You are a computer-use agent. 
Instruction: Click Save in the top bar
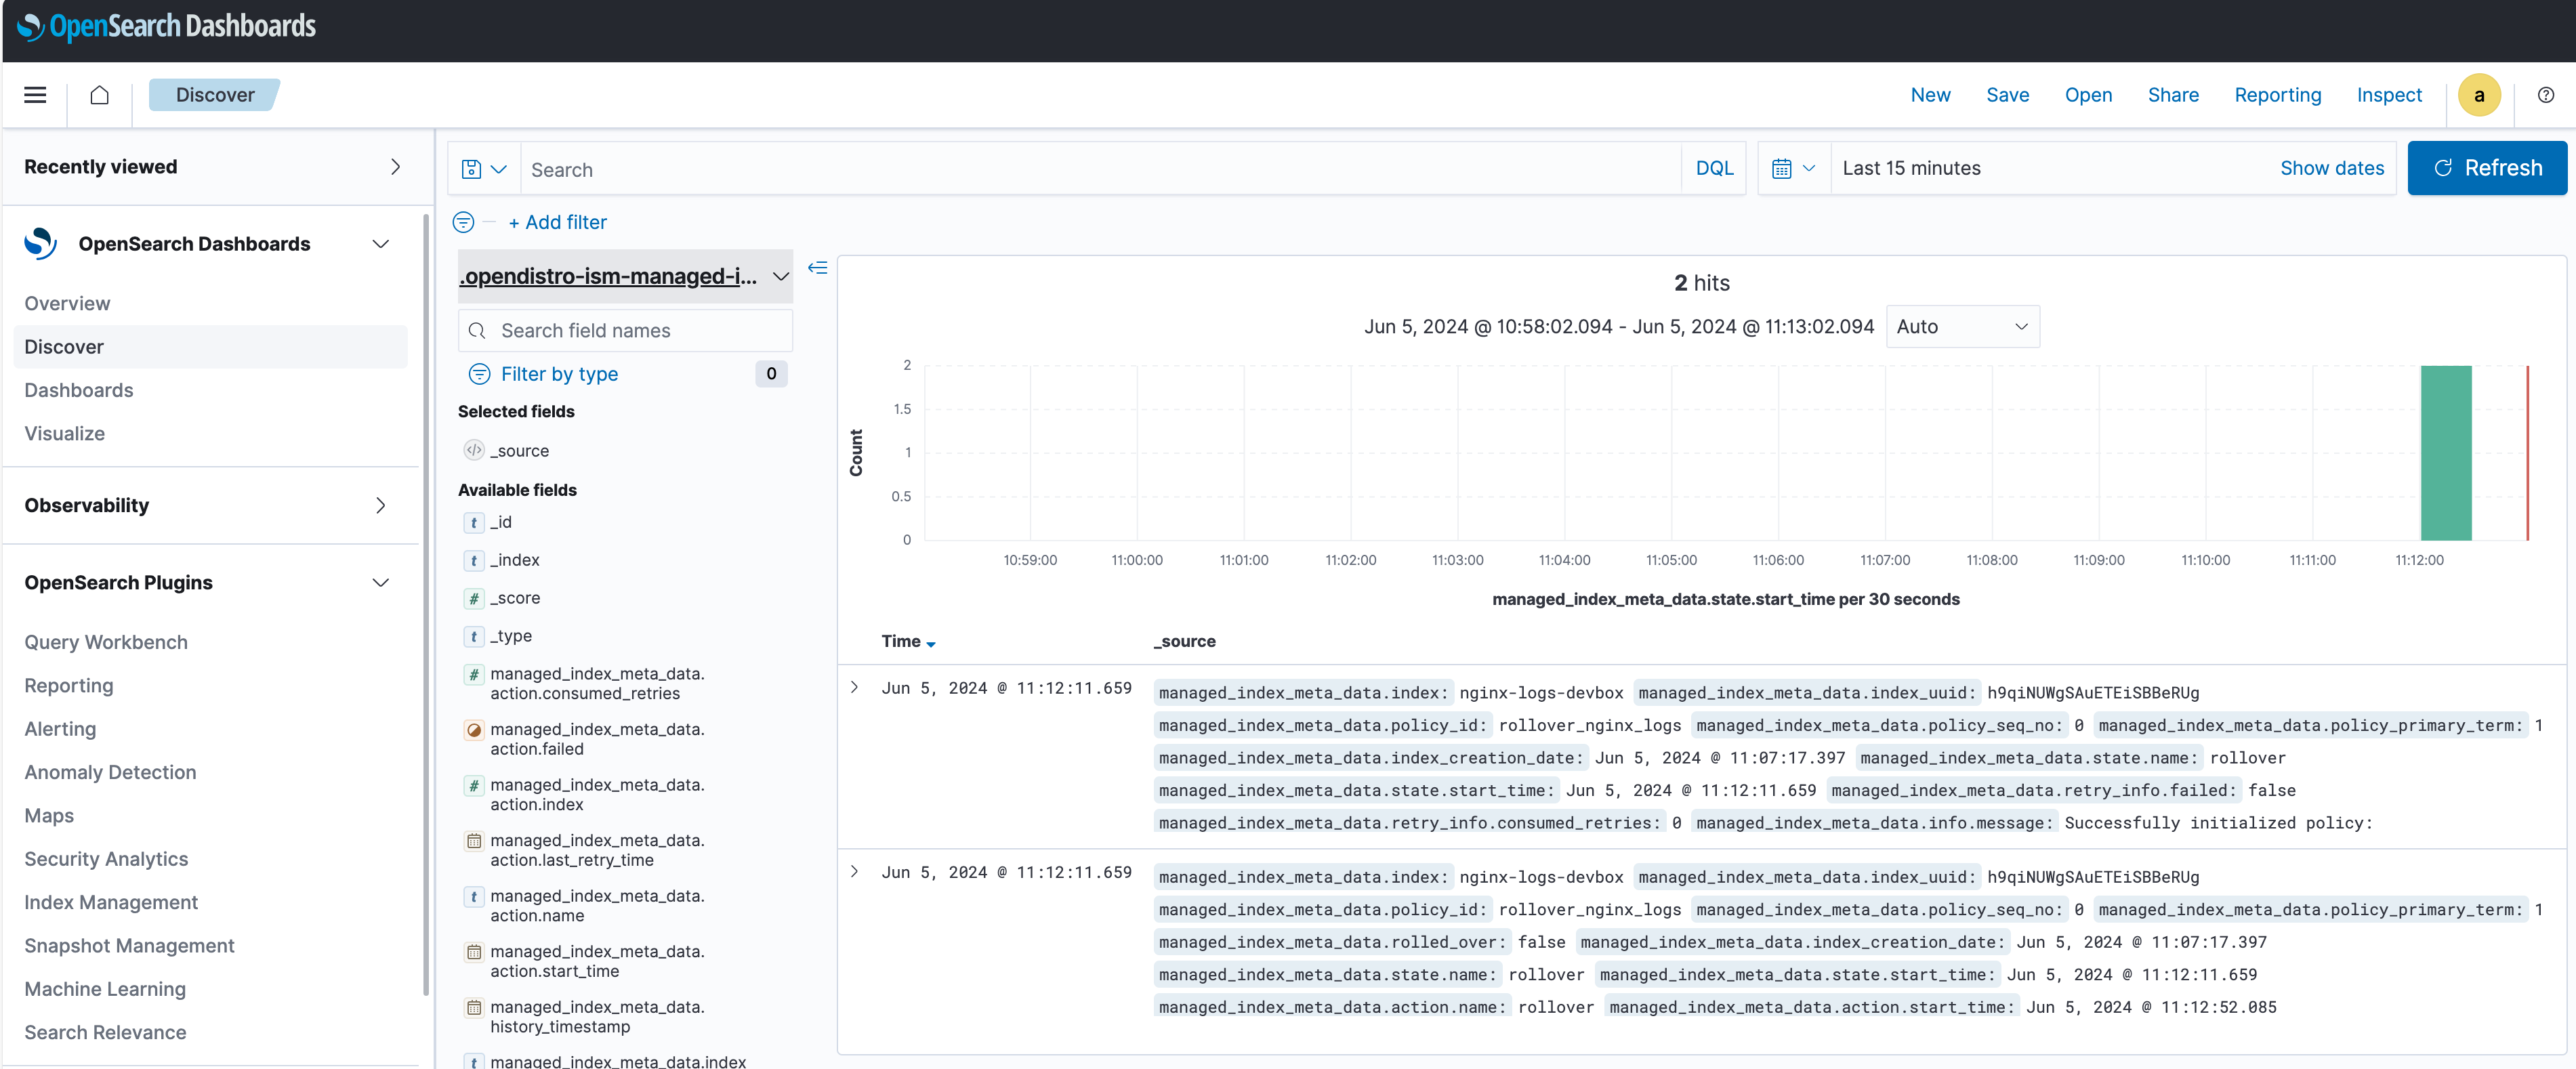(2007, 95)
